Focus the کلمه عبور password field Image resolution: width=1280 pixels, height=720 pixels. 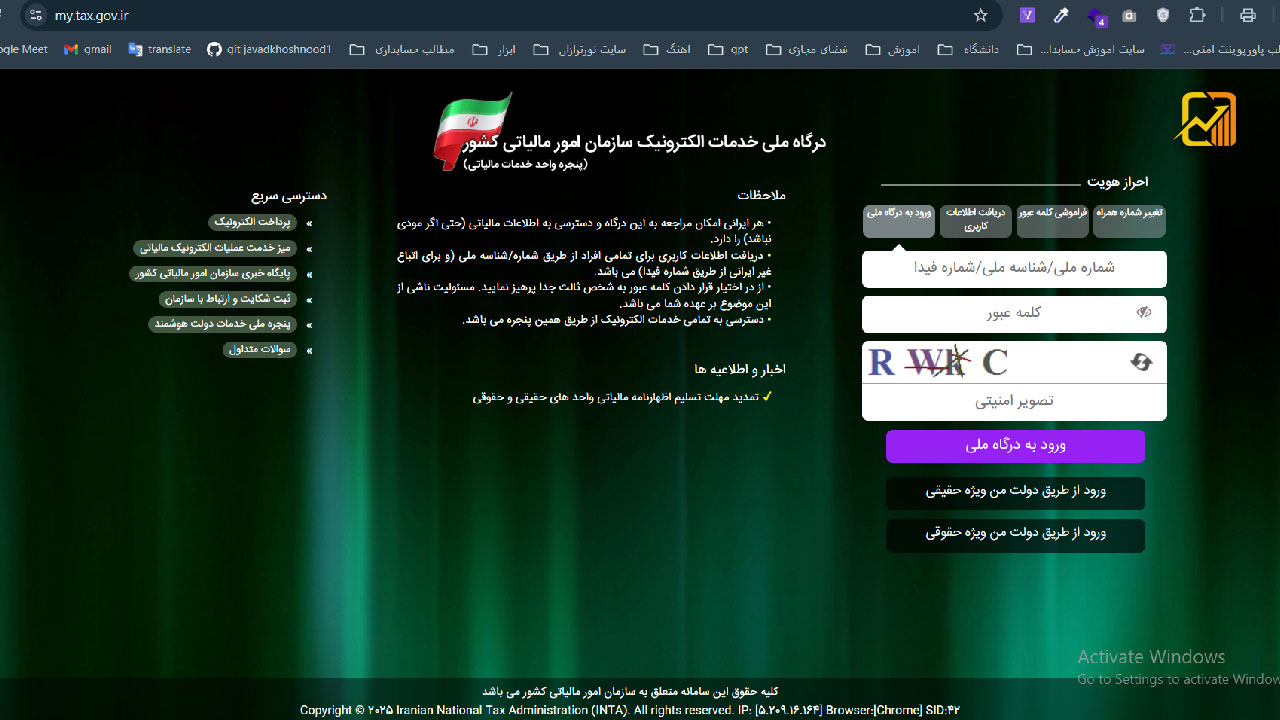pos(1014,314)
